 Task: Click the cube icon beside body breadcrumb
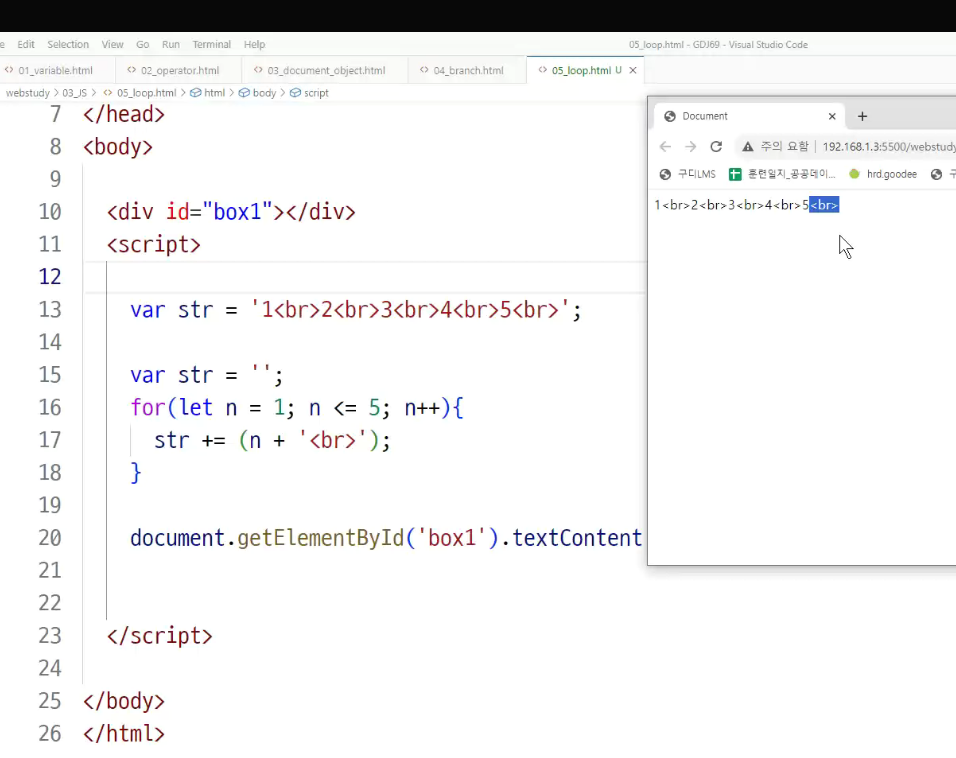pyautogui.click(x=244, y=93)
